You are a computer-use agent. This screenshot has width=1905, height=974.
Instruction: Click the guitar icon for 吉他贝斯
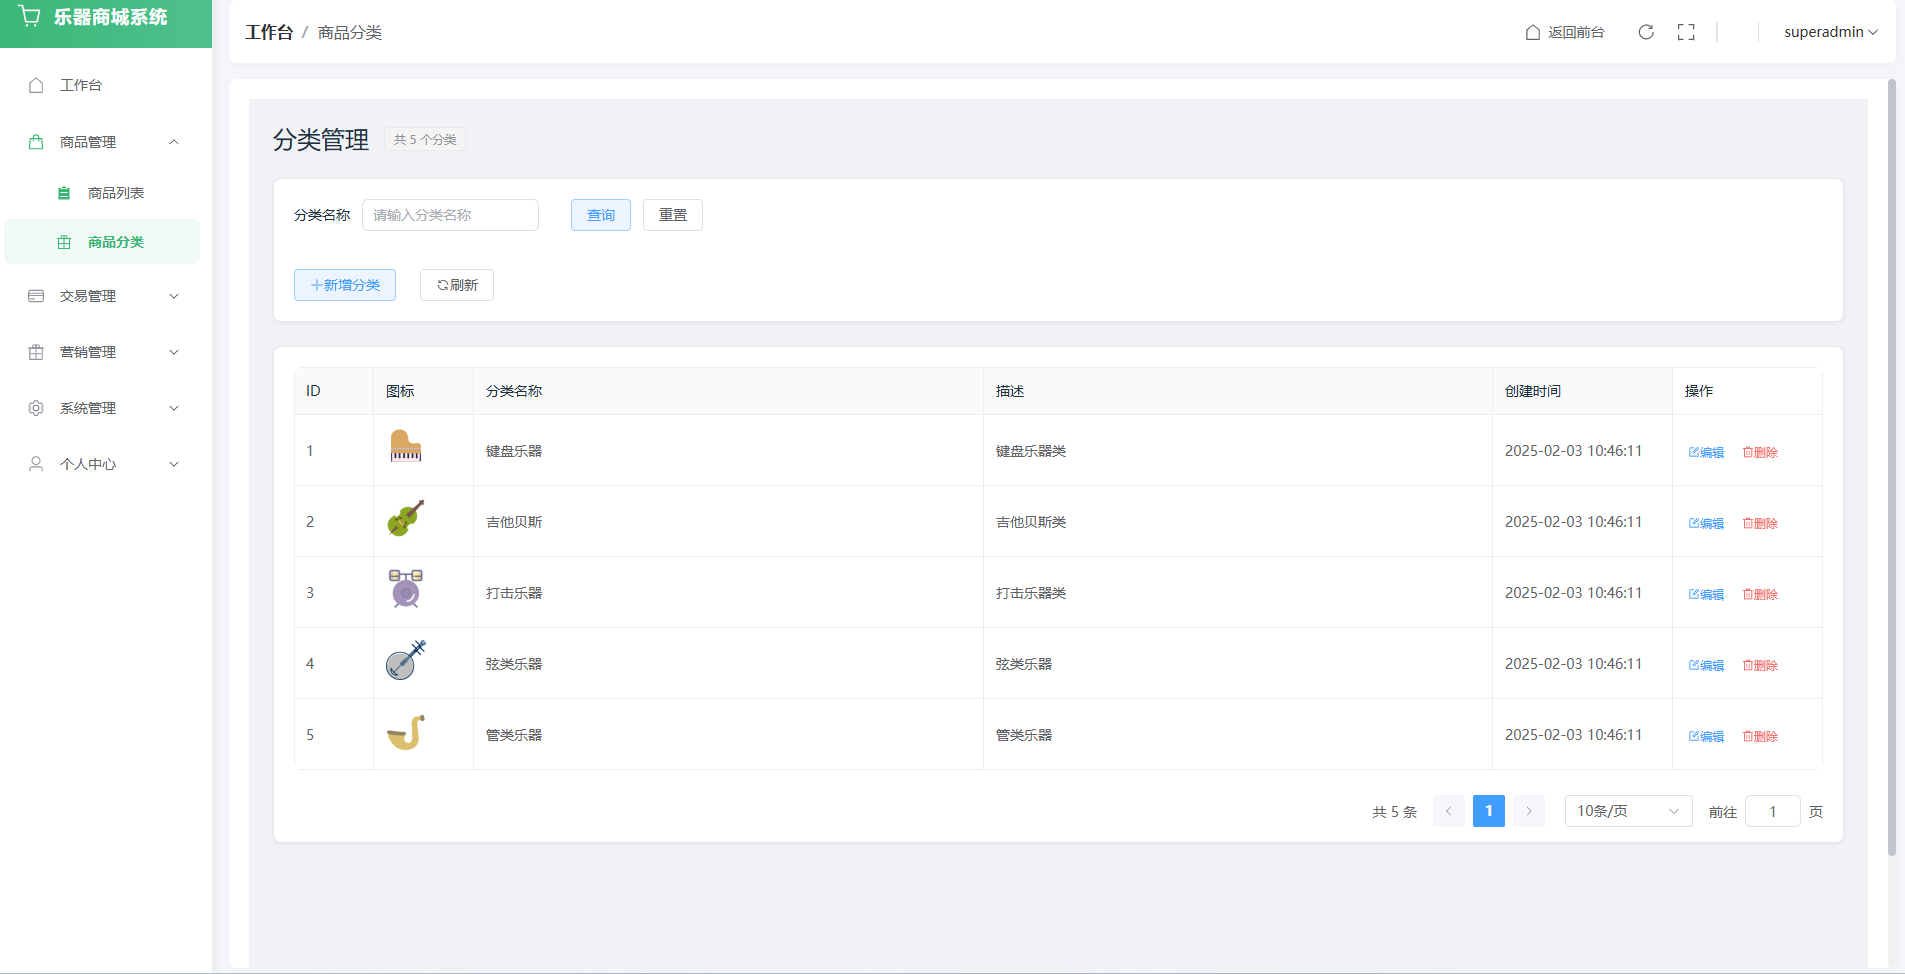click(x=405, y=519)
